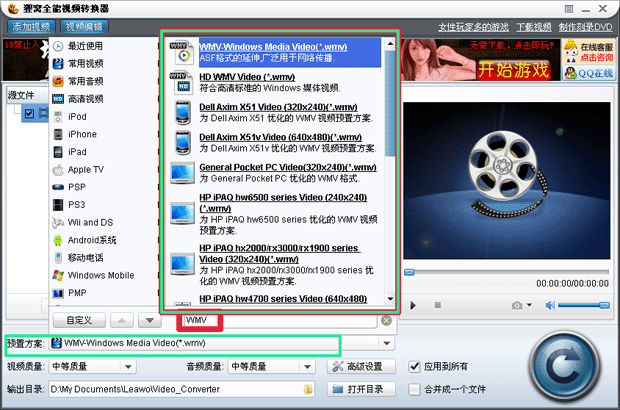Expand the 预置方案 preset dropdown arrow

pos(387,343)
